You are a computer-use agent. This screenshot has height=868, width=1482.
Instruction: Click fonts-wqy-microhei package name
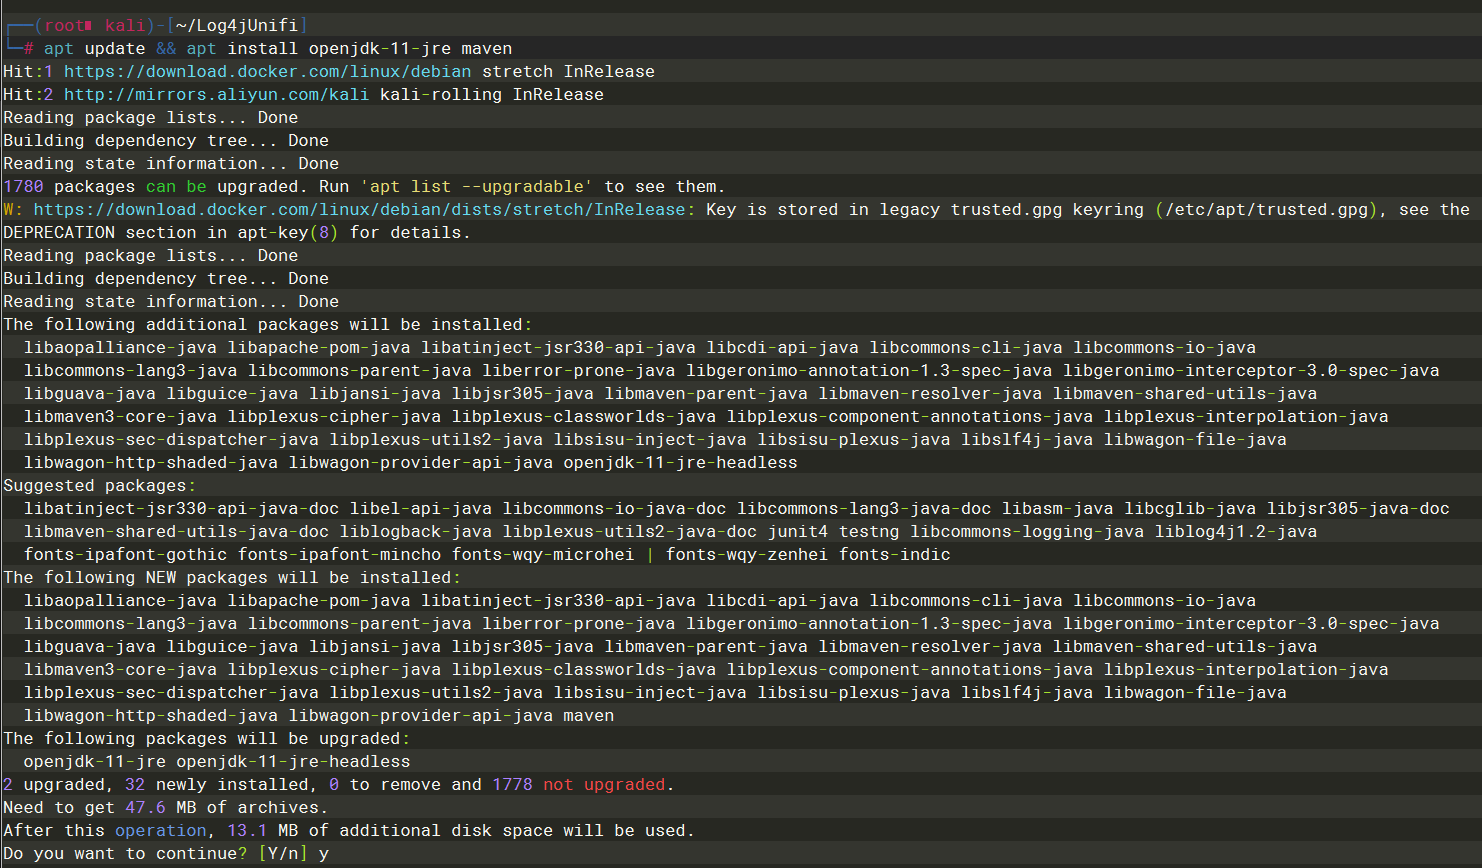point(543,554)
